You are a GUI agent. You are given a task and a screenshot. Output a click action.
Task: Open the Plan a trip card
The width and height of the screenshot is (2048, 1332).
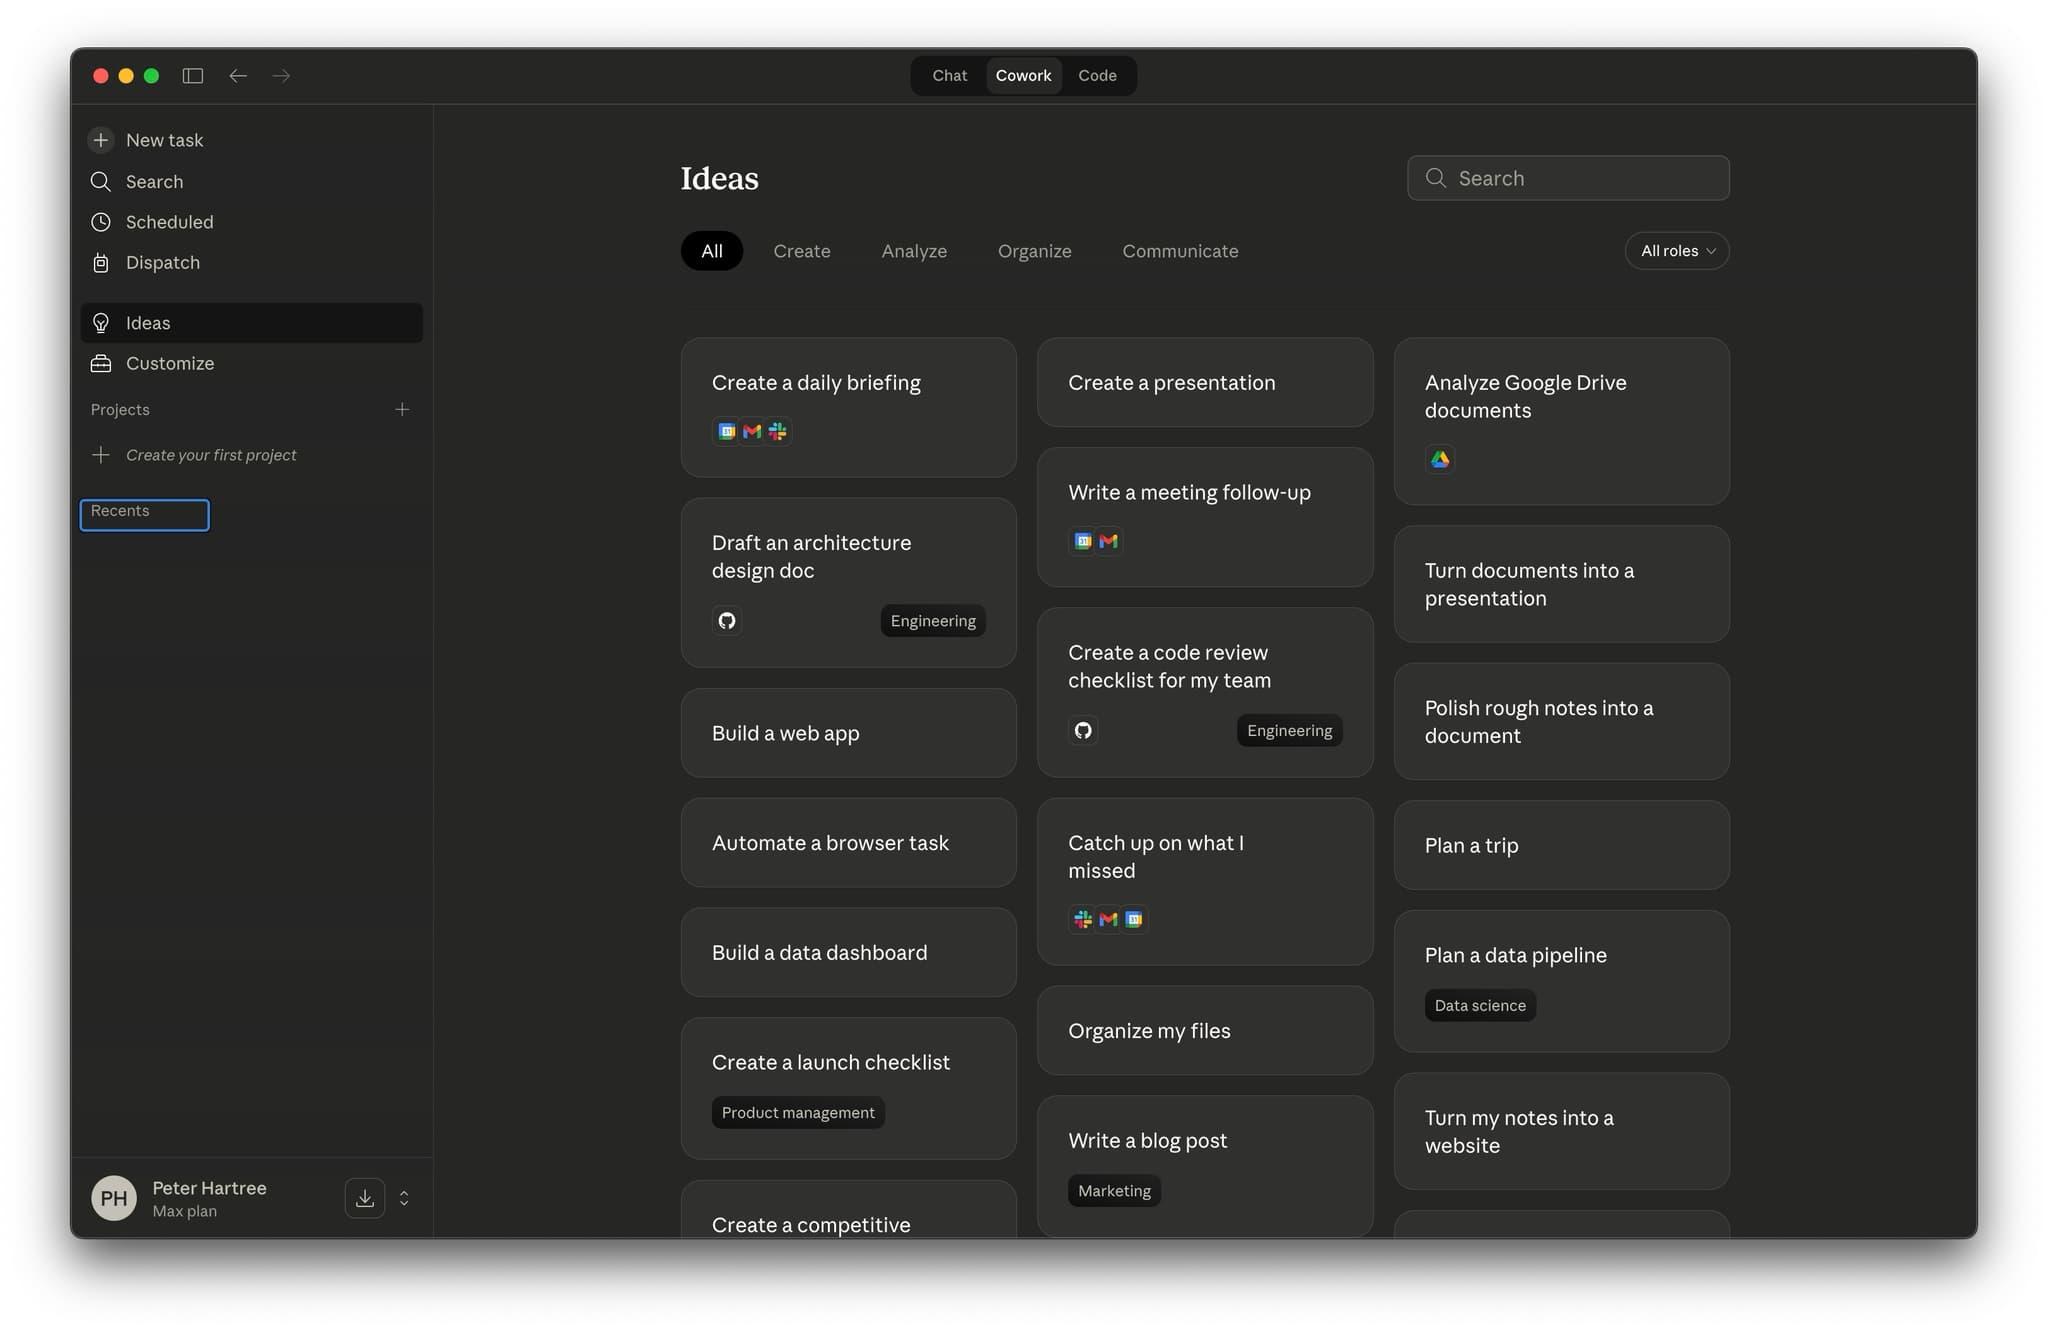pyautogui.click(x=1562, y=846)
